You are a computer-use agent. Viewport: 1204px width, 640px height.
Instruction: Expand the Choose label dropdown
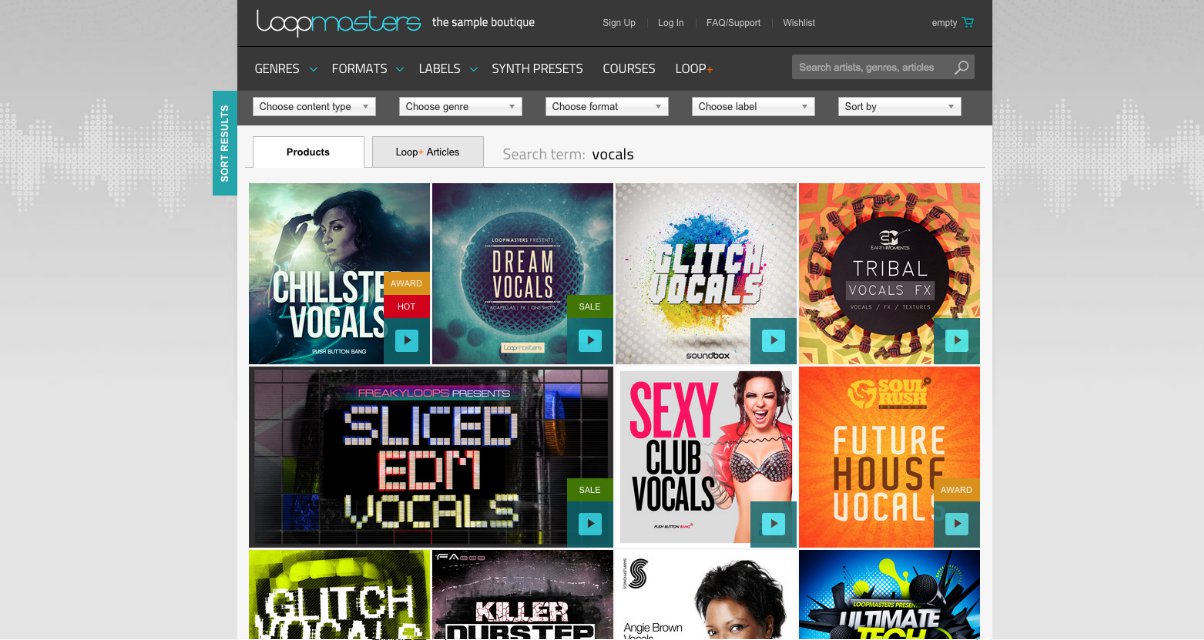(753, 107)
